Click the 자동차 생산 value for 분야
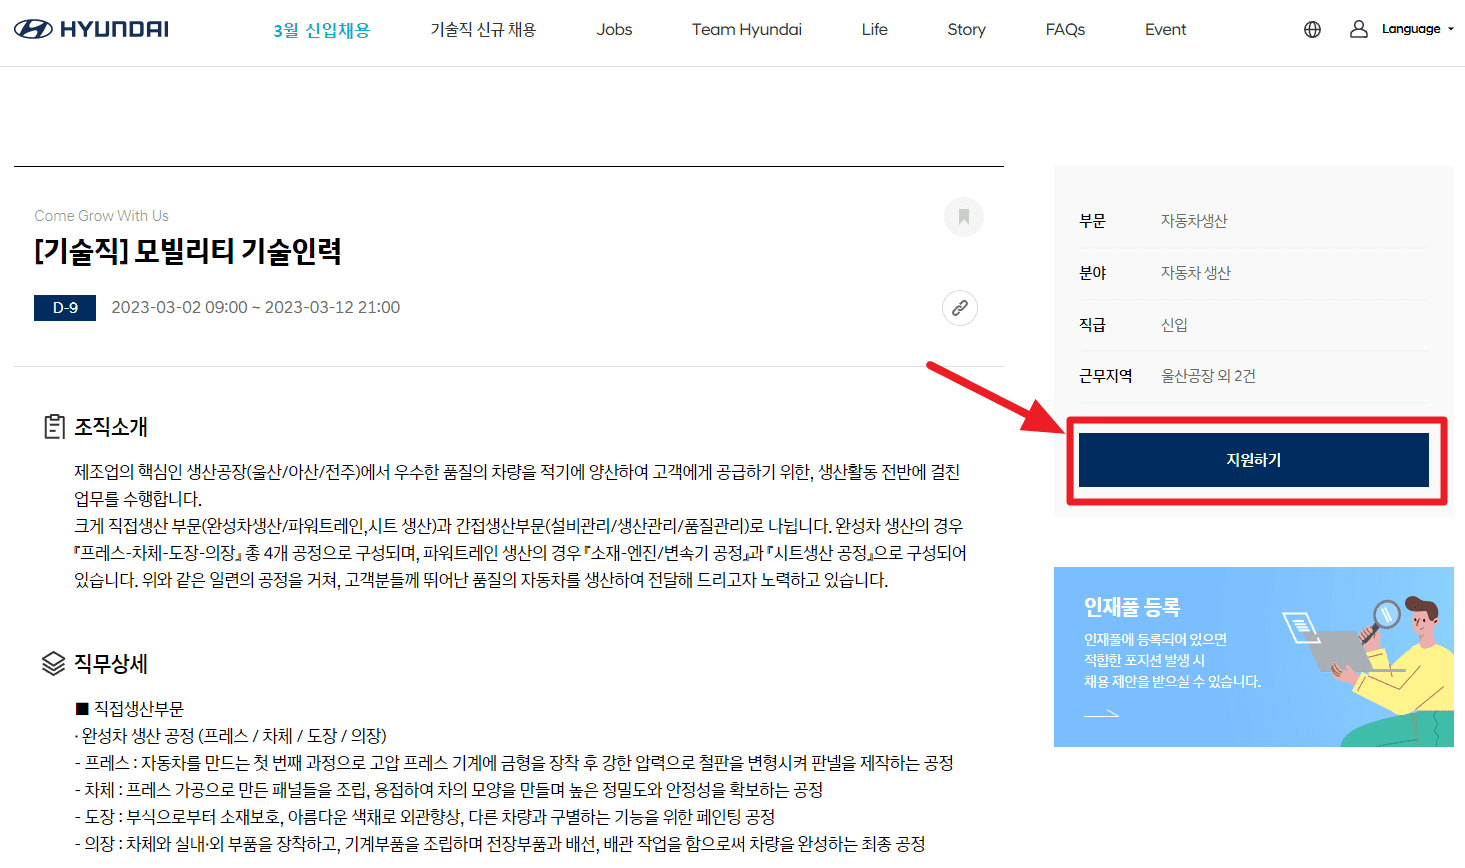1465x868 pixels. (x=1196, y=273)
